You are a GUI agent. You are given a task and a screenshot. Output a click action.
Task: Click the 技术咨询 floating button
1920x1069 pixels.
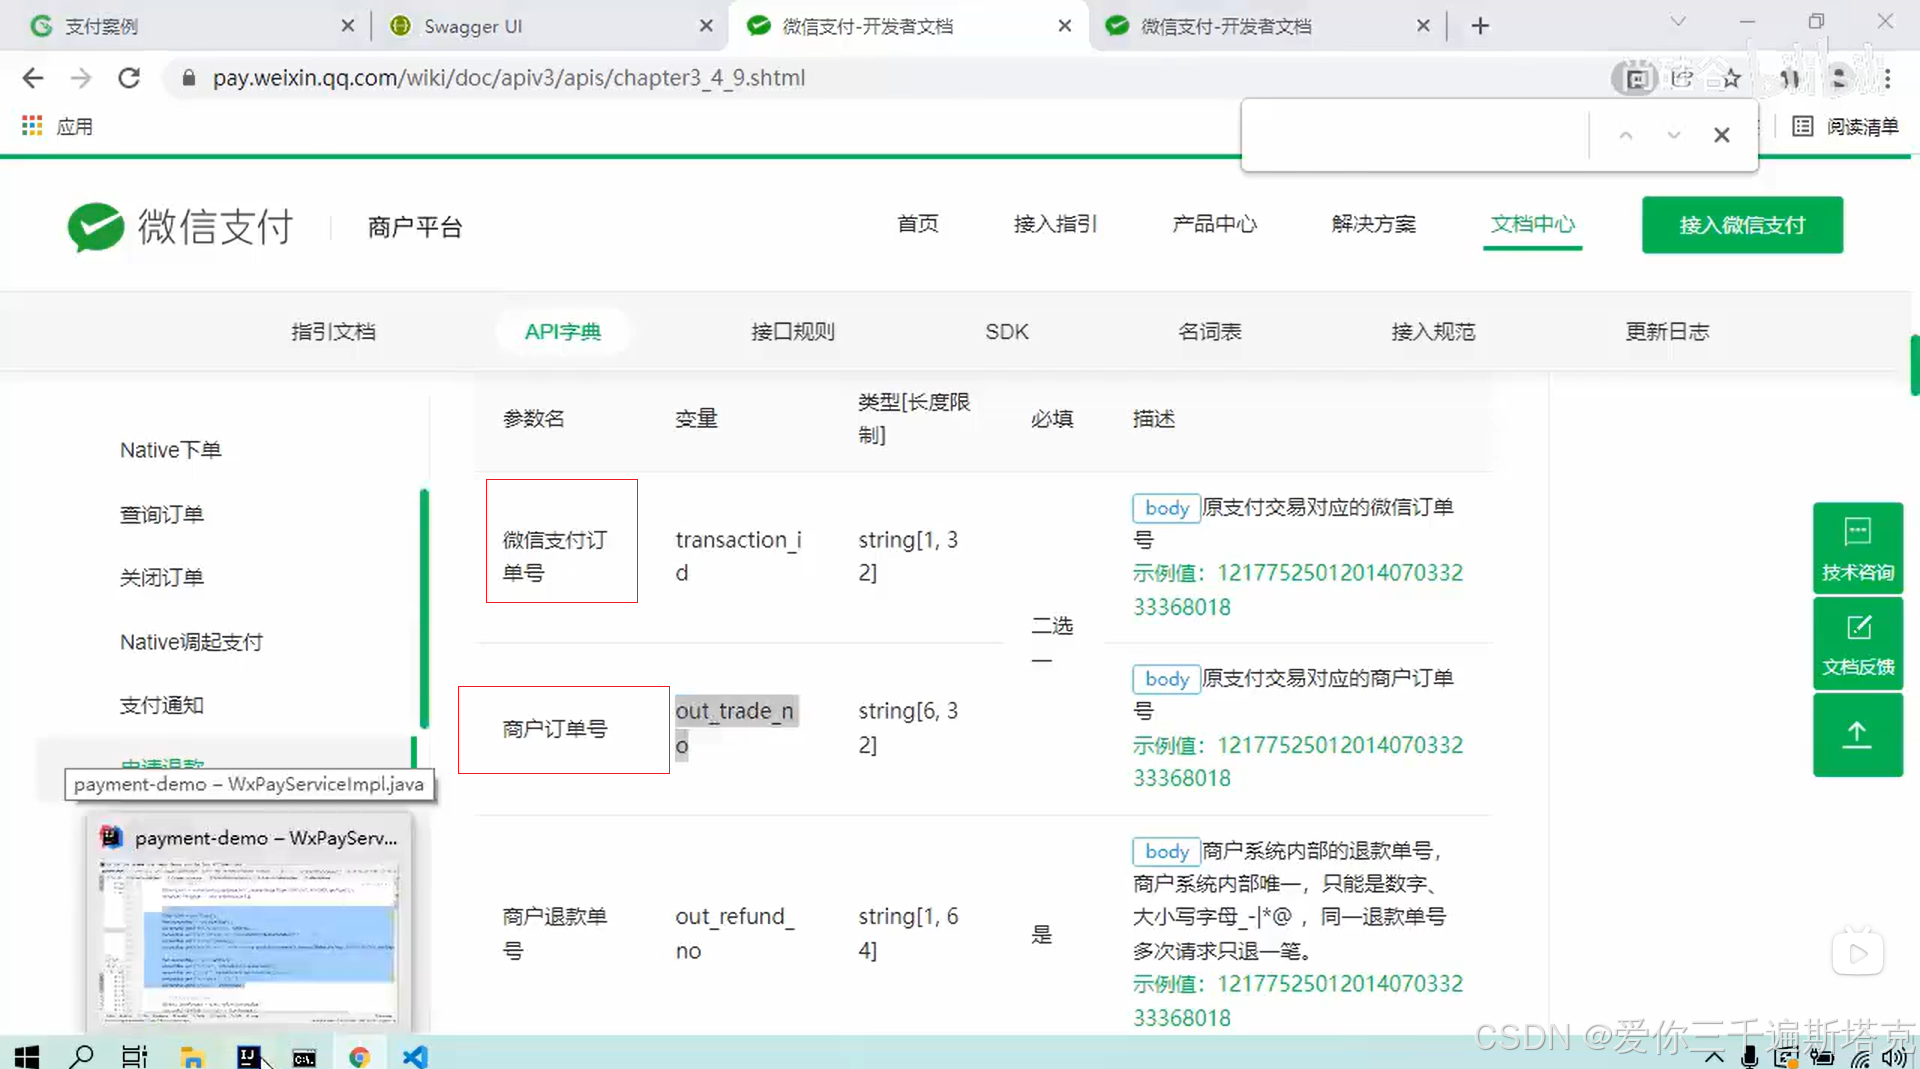1857,548
